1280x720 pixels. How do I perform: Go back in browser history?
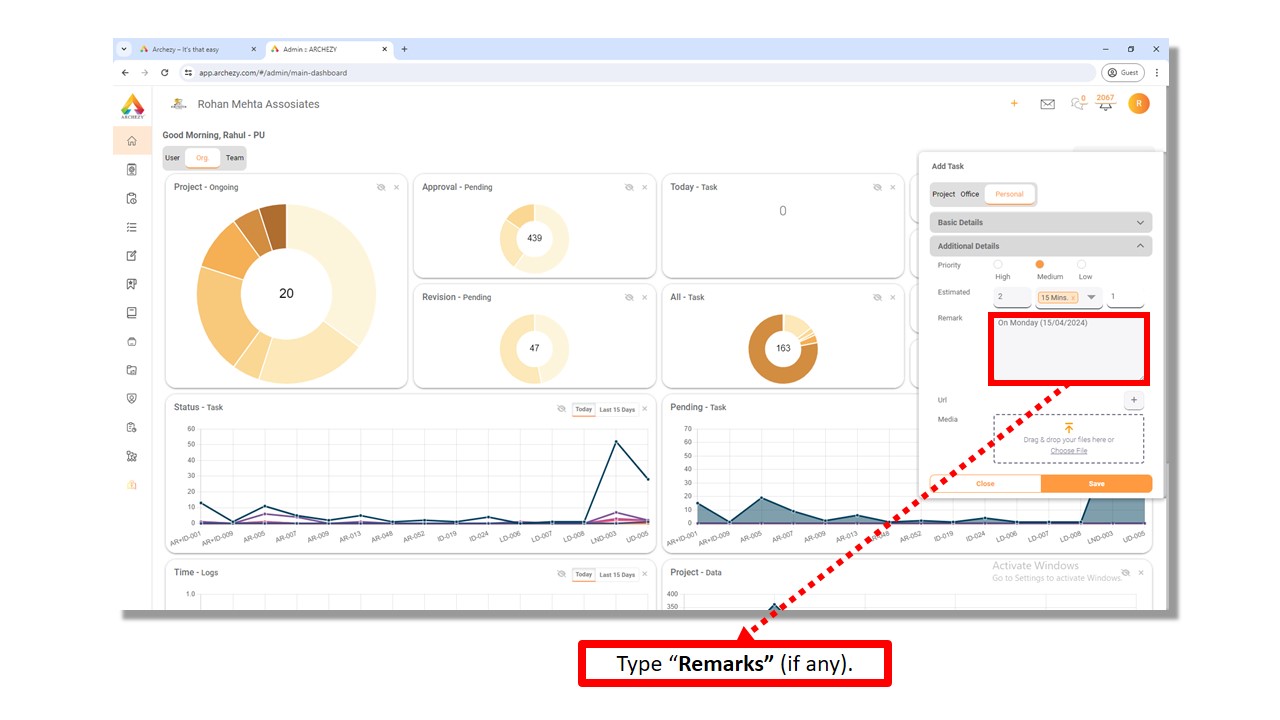click(x=125, y=73)
